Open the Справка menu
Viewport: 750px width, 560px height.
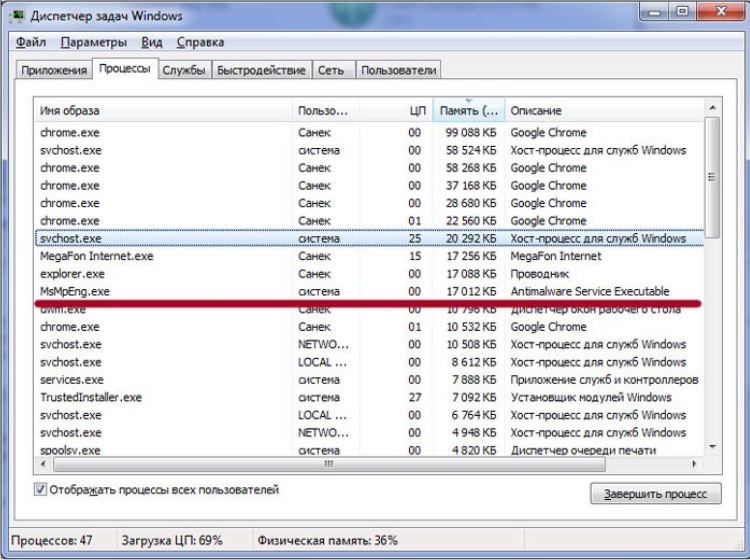200,42
